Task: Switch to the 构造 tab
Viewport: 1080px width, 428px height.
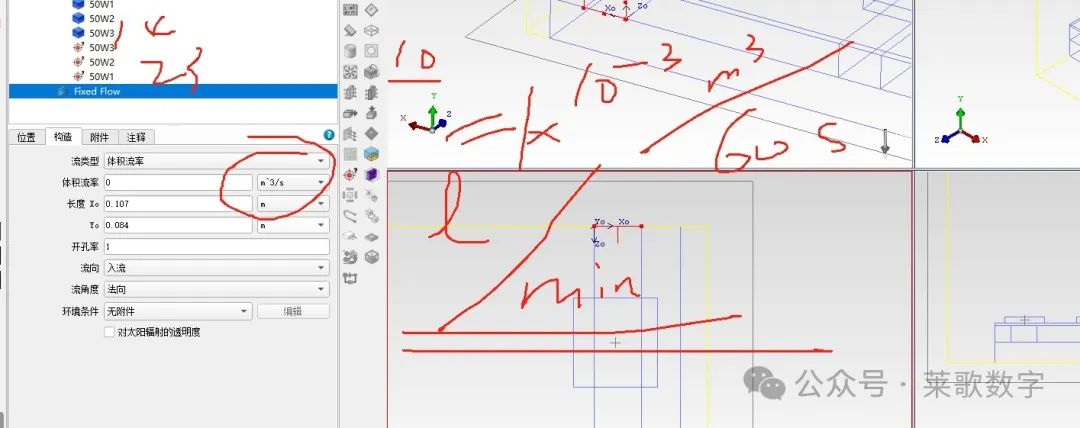Action: (63, 136)
